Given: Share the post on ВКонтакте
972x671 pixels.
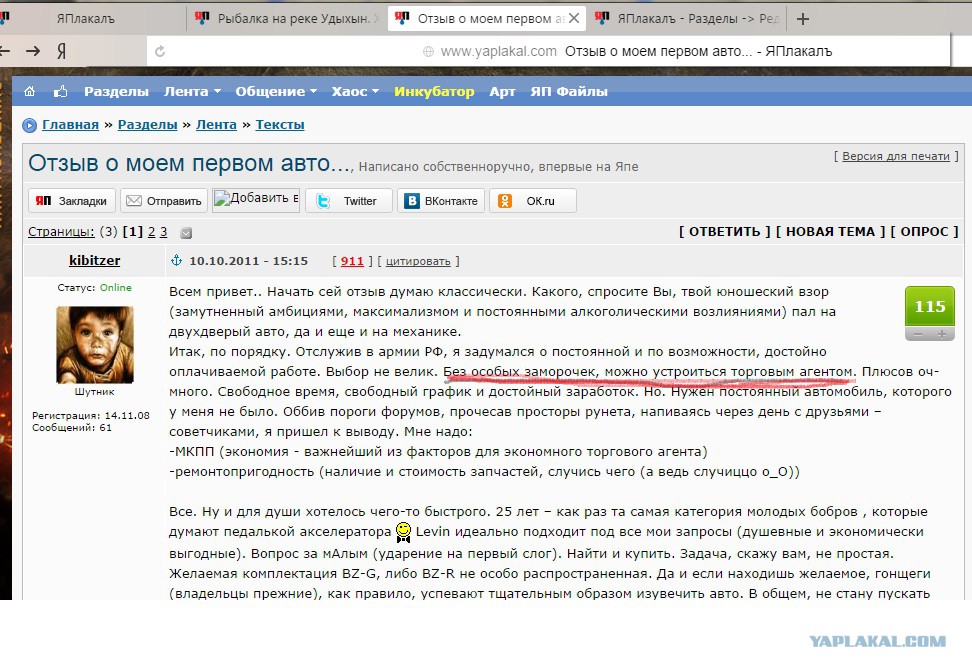Looking at the screenshot, I should (x=441, y=201).
